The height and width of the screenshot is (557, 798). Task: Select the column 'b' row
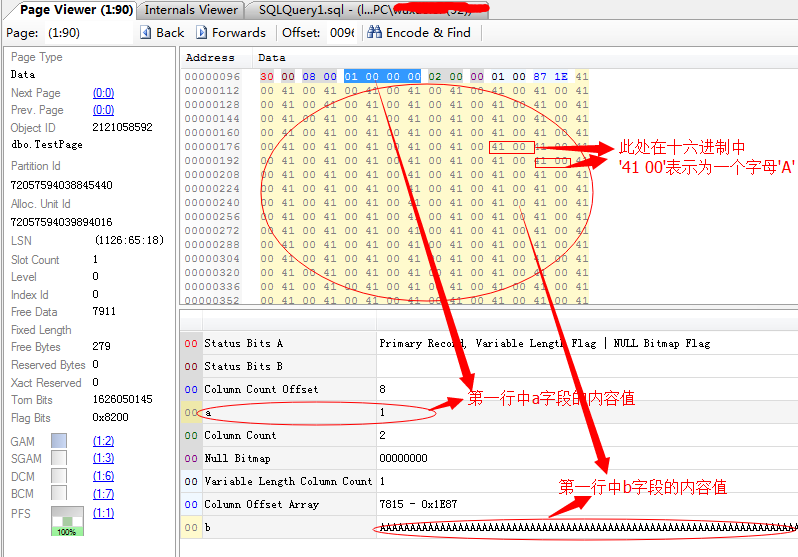pos(489,527)
